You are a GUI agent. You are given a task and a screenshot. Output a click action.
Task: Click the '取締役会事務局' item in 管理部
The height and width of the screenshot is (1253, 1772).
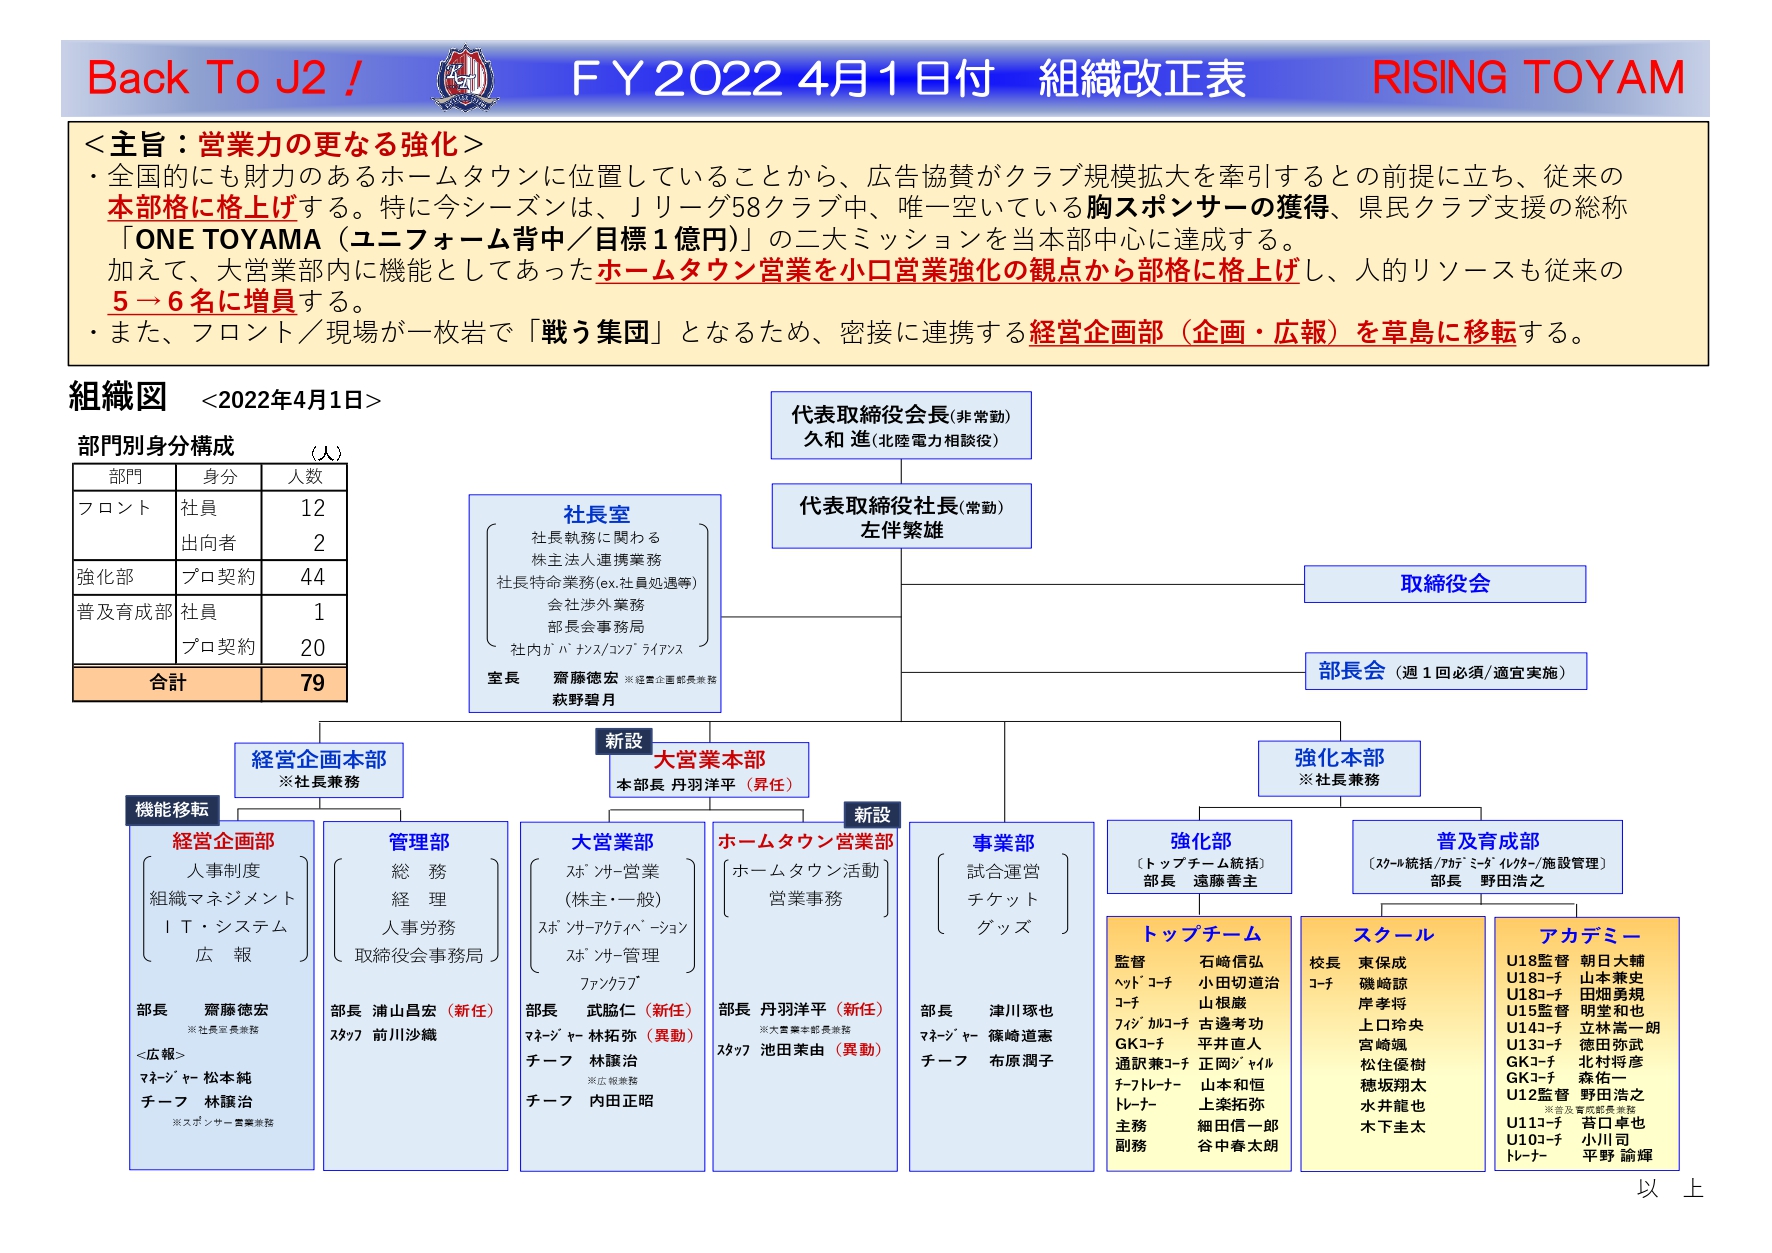pyautogui.click(x=419, y=956)
